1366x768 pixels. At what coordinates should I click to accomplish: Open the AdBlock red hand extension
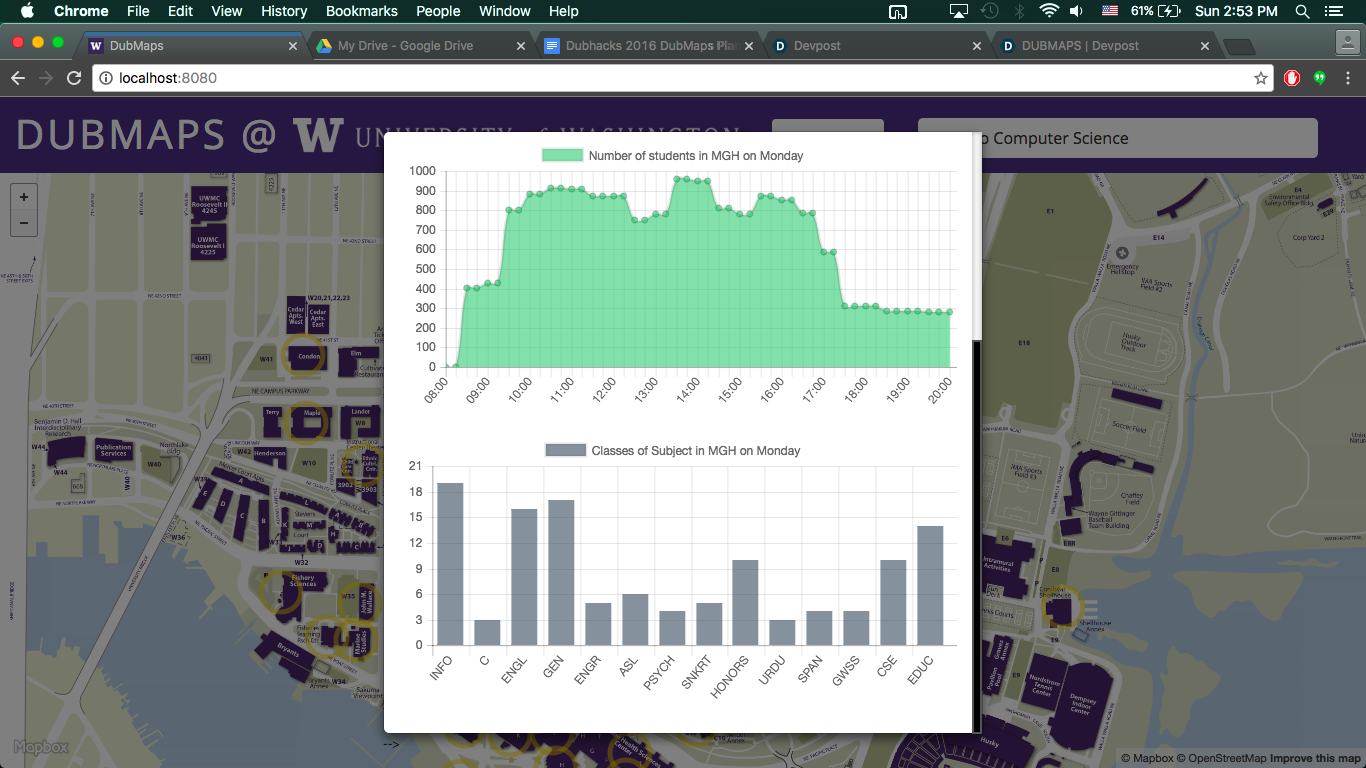pyautogui.click(x=1292, y=78)
